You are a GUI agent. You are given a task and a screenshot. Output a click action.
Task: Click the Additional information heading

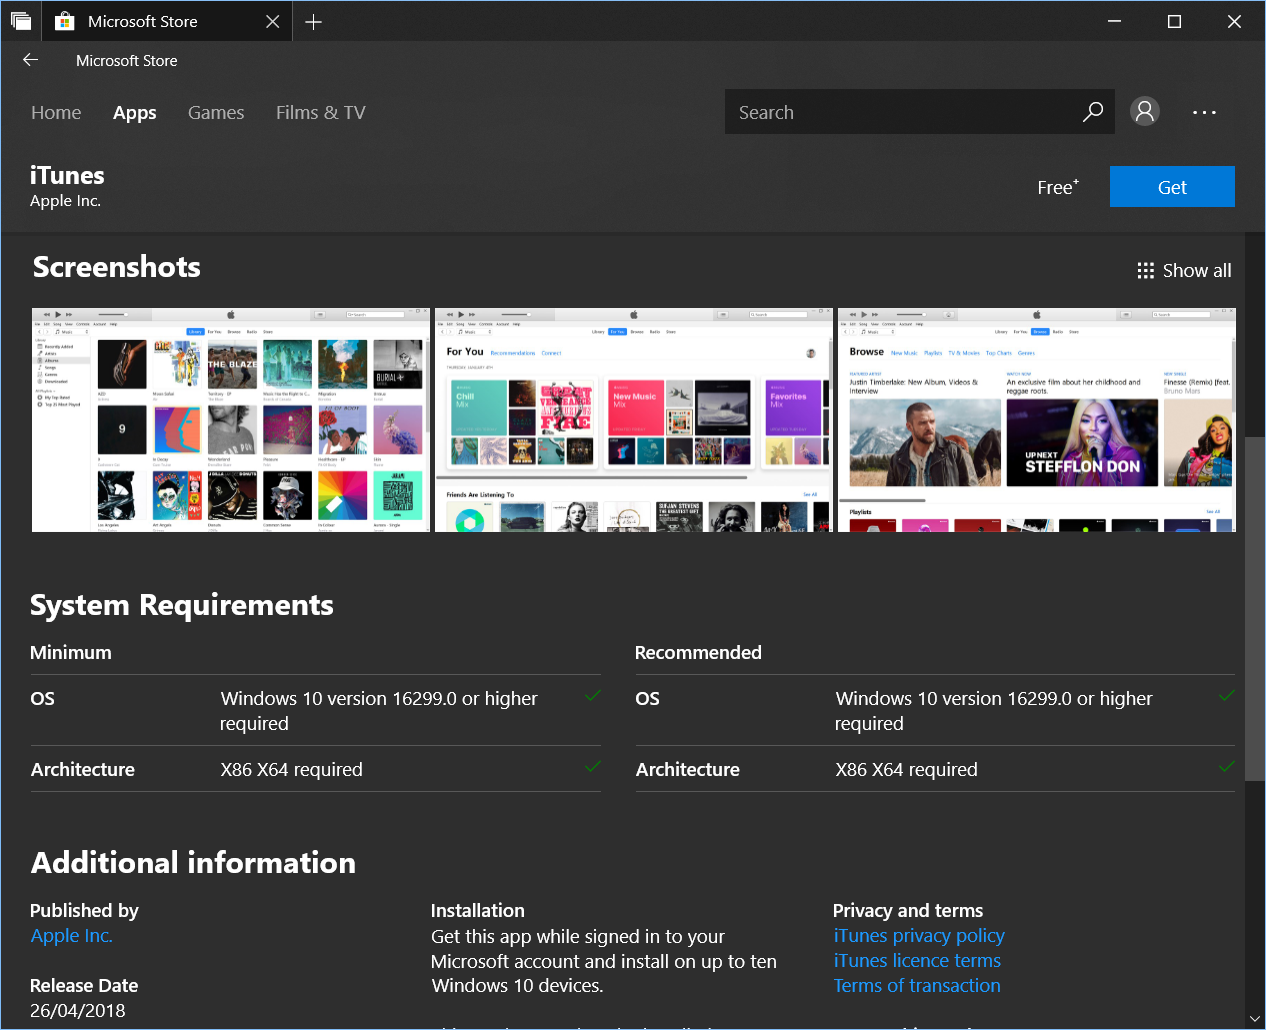[193, 863]
